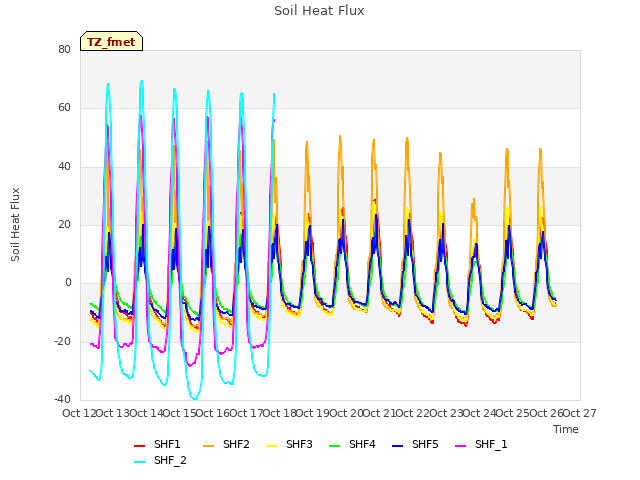Click the TZ_fmet annotation label
This screenshot has height=480, width=640.
click(x=111, y=41)
